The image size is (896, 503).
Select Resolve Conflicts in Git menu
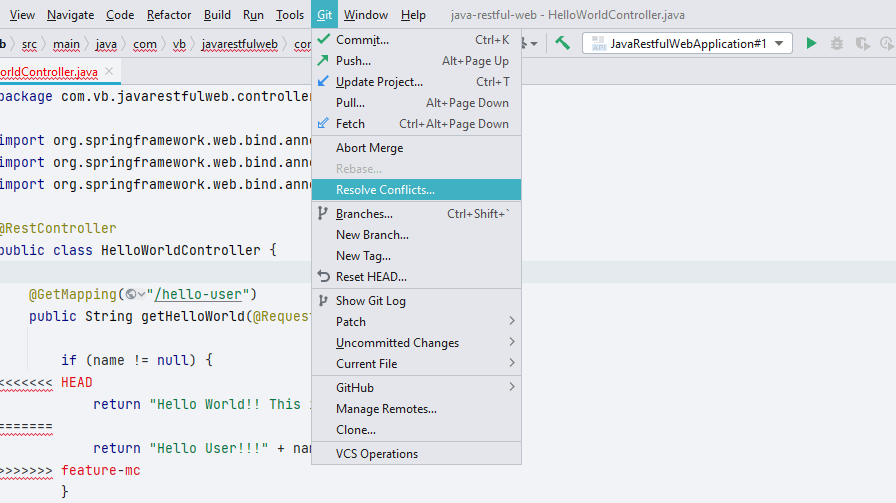pos(385,190)
